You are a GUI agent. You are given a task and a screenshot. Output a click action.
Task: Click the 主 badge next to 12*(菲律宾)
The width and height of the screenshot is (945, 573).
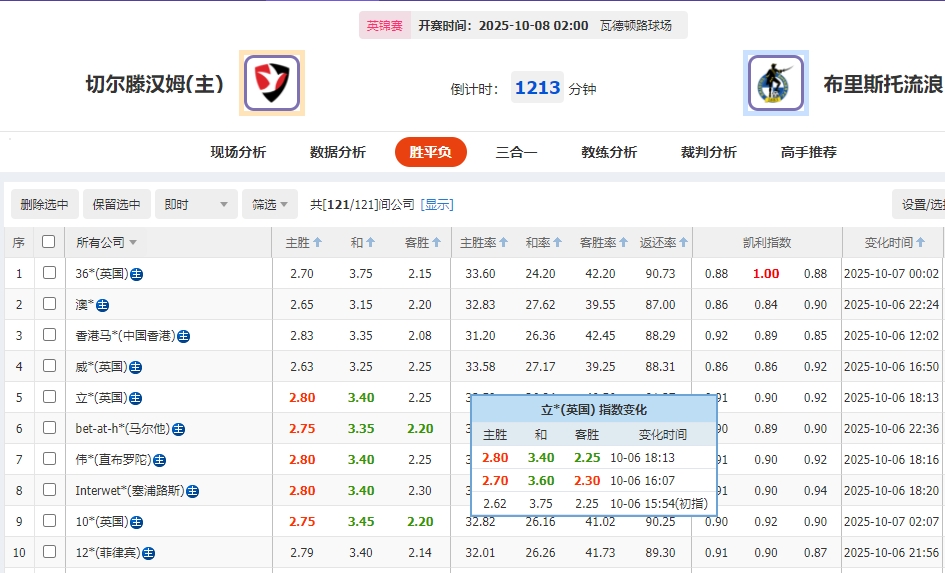(x=148, y=553)
